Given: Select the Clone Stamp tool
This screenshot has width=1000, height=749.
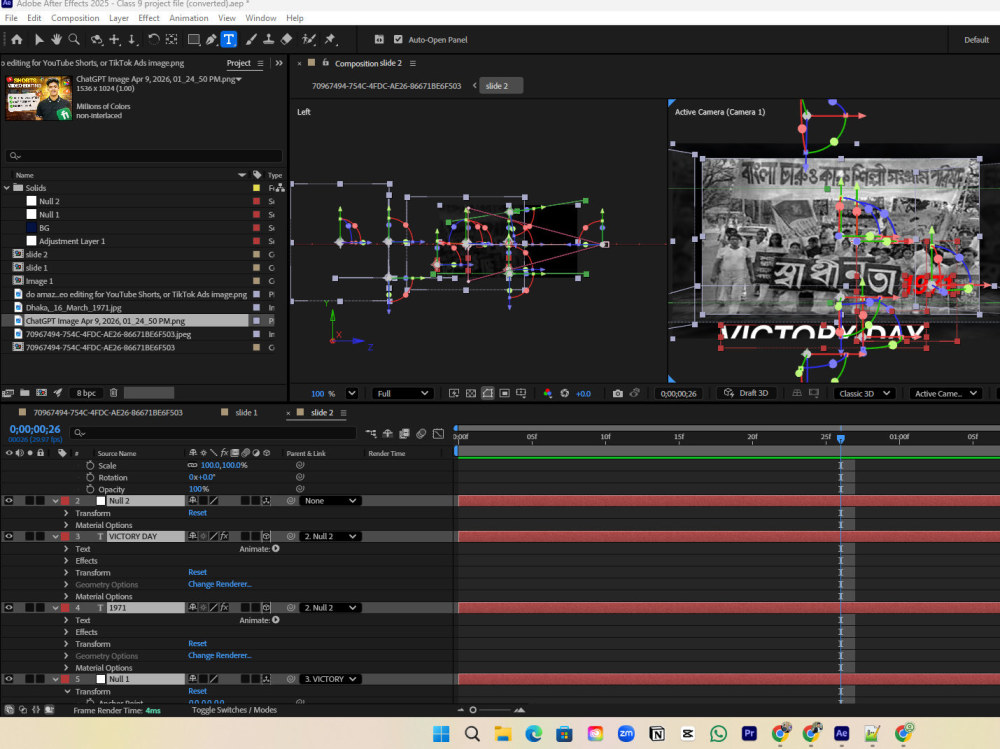Looking at the screenshot, I should coord(268,40).
